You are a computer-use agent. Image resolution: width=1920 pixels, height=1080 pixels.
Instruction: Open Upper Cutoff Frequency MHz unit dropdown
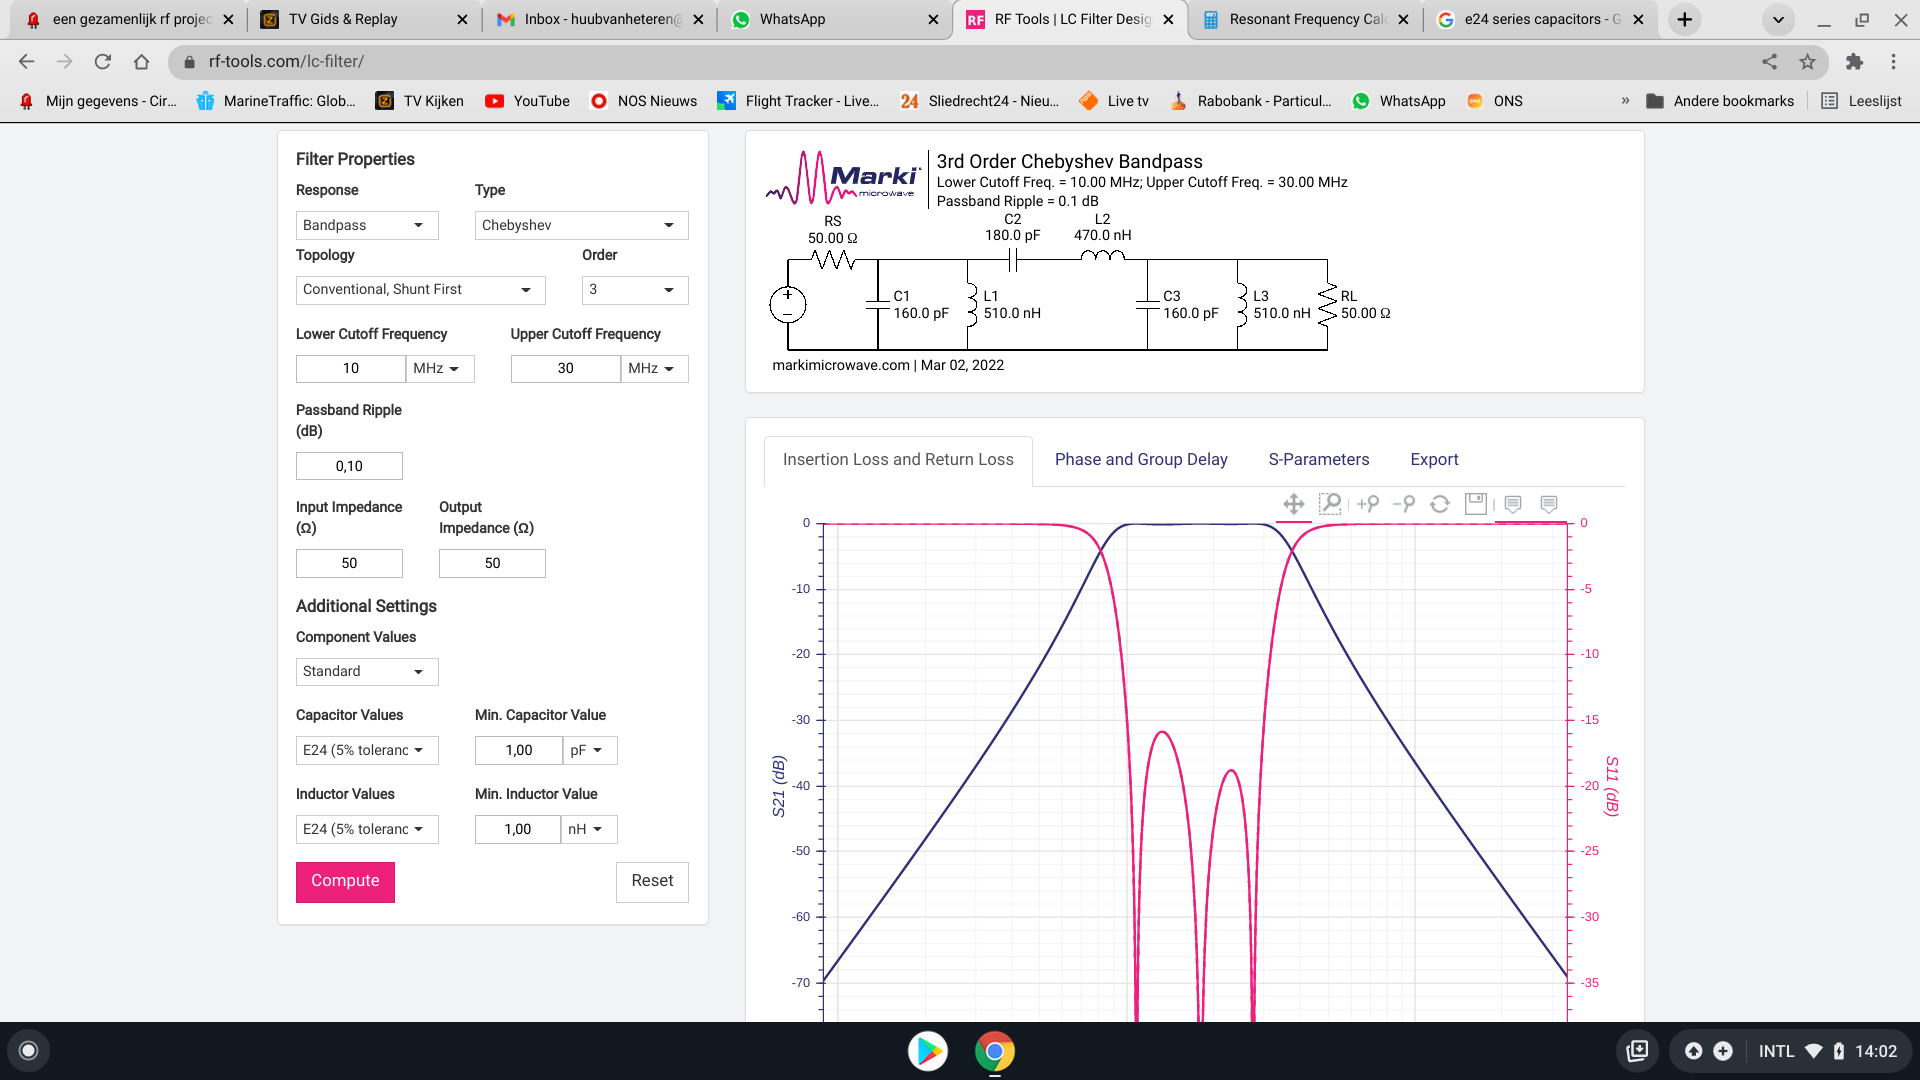pyautogui.click(x=655, y=369)
